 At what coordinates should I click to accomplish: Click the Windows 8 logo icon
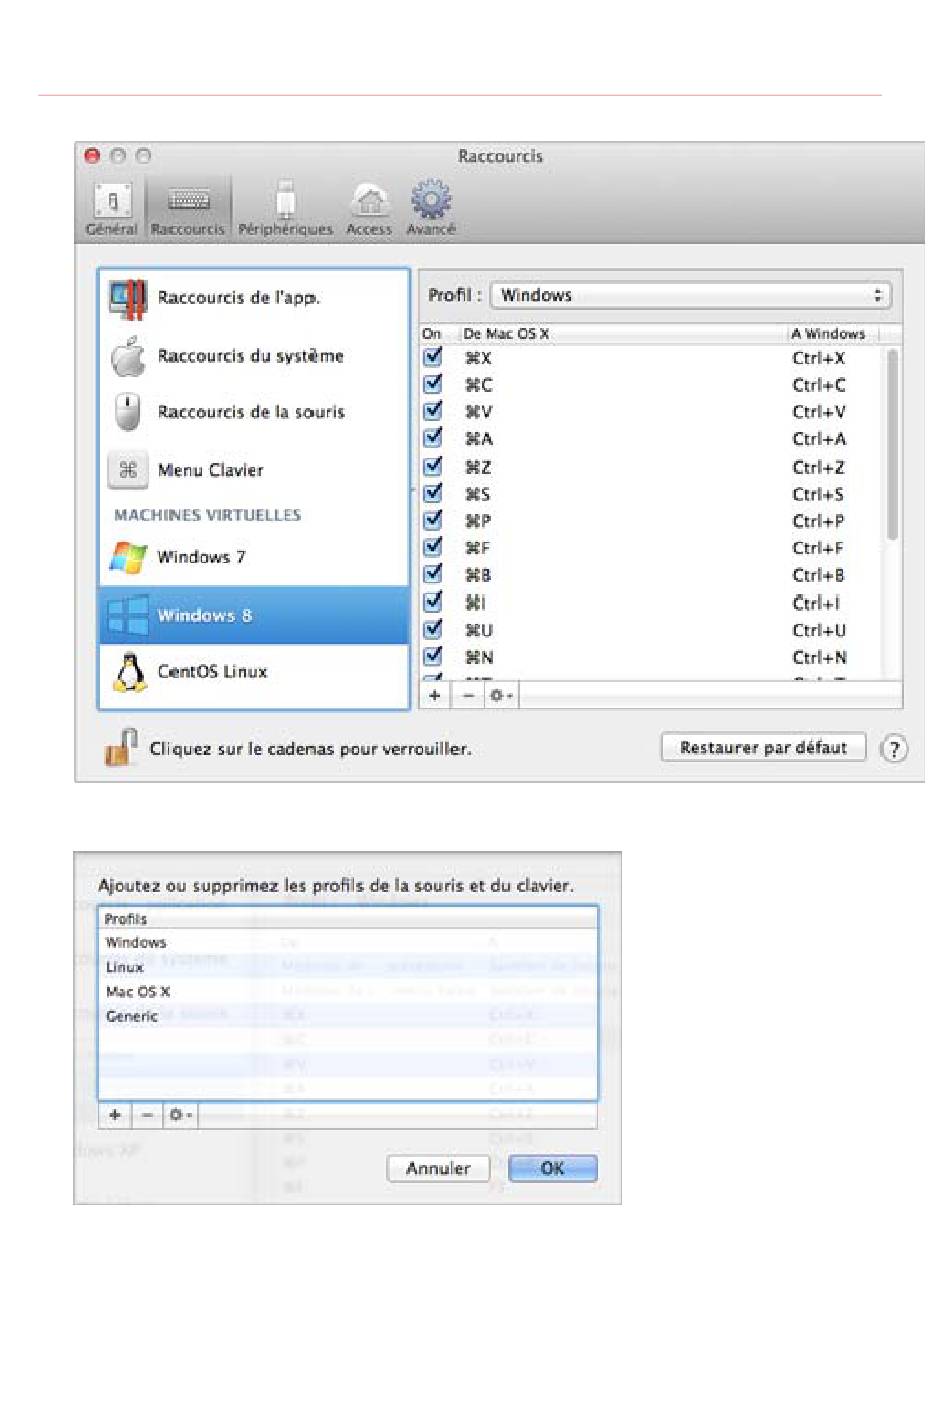pos(128,615)
